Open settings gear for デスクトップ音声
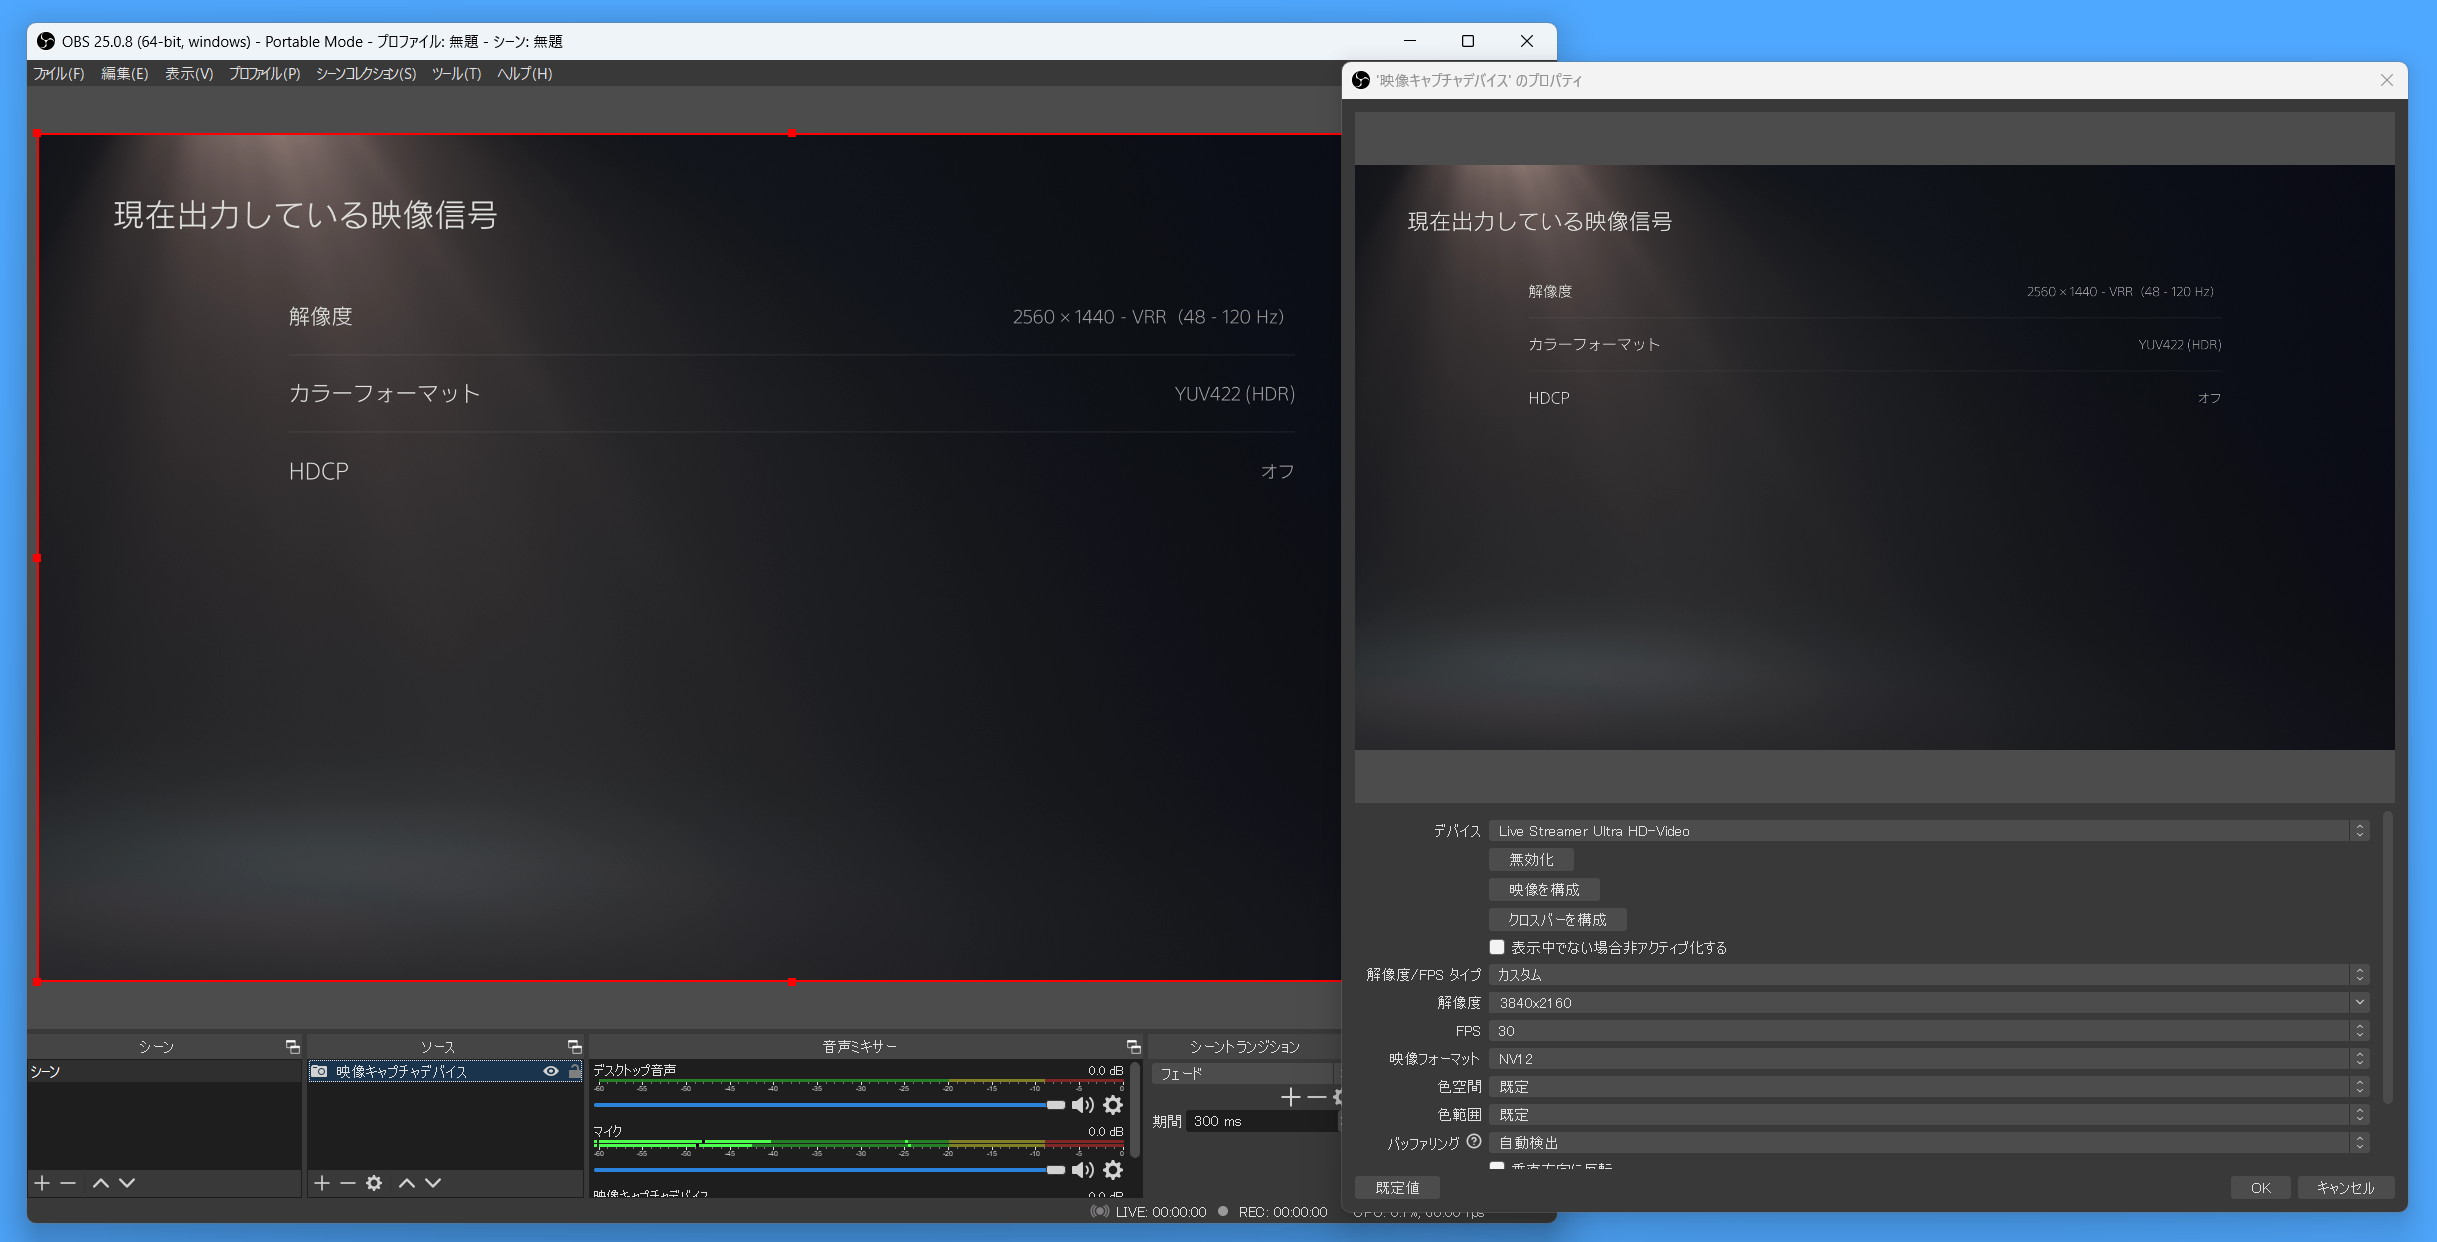The width and height of the screenshot is (2437, 1242). pyautogui.click(x=1113, y=1105)
